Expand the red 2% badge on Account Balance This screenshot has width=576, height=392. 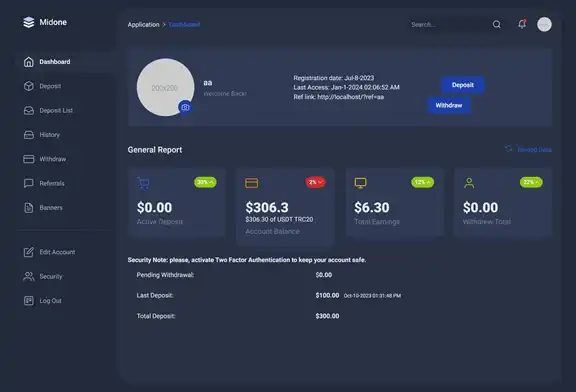tap(316, 182)
